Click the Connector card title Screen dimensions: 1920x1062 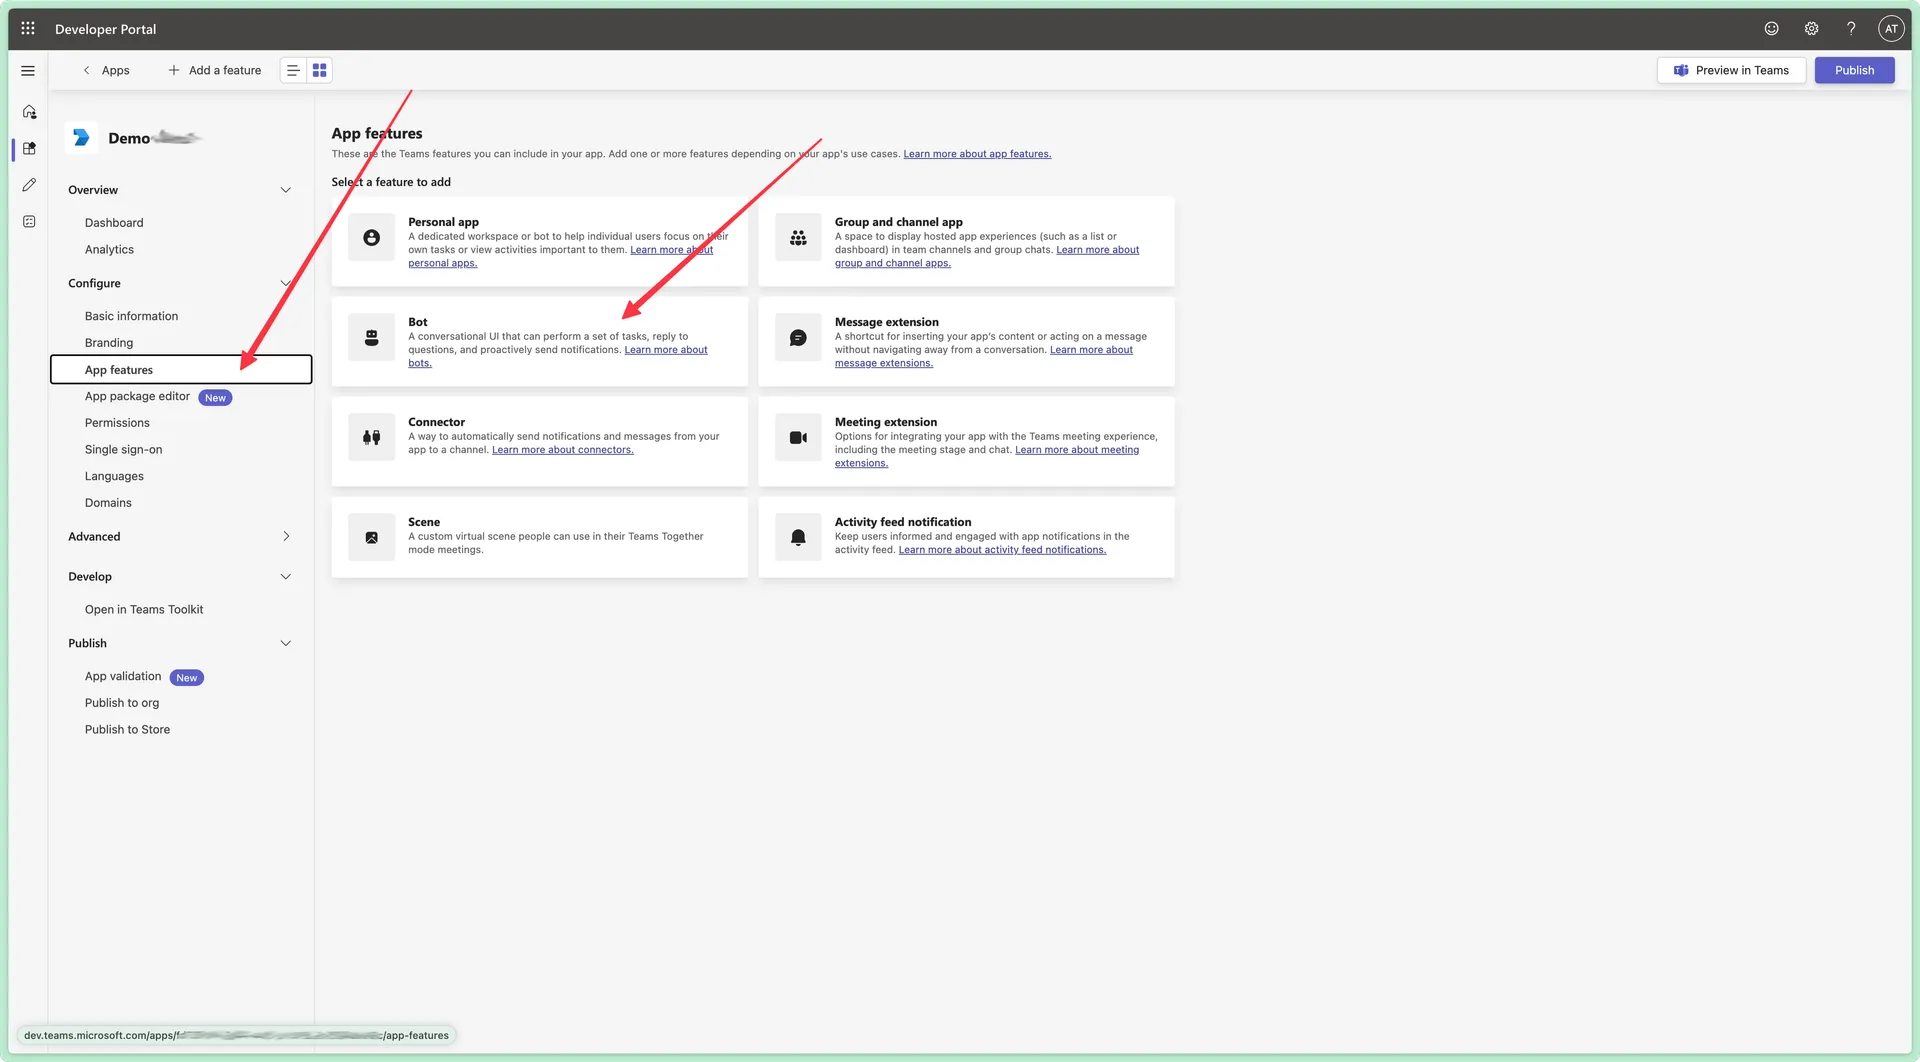(x=437, y=422)
